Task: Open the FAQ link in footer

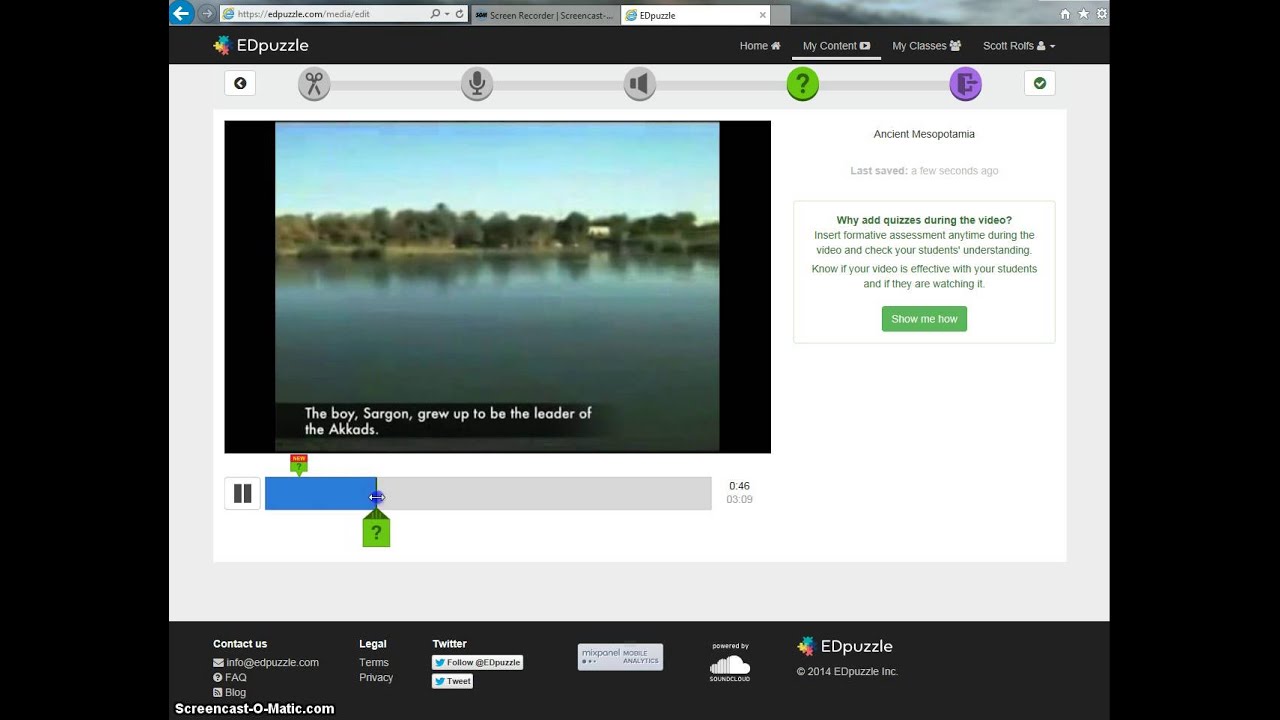Action: [230, 677]
